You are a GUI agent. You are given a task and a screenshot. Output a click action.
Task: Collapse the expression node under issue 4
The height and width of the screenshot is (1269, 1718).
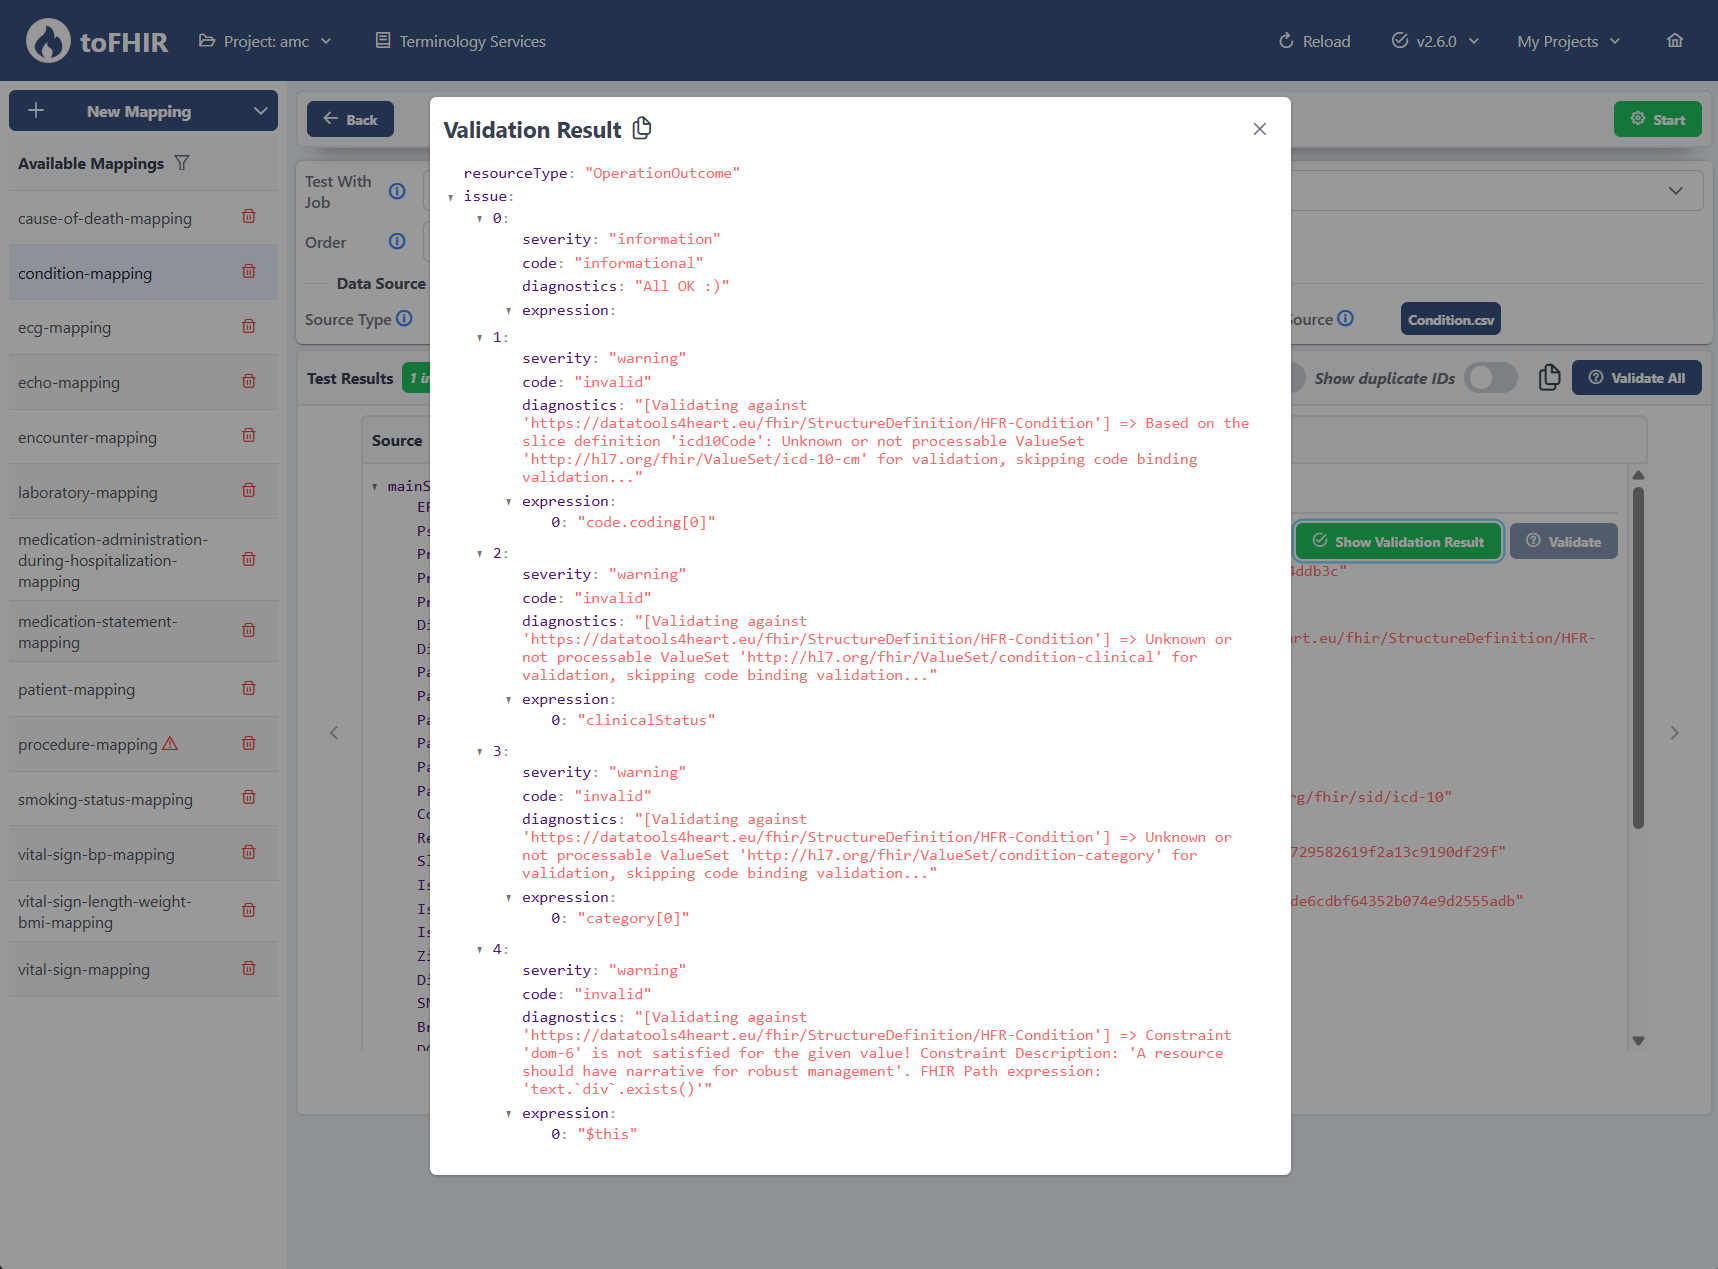click(x=509, y=1114)
